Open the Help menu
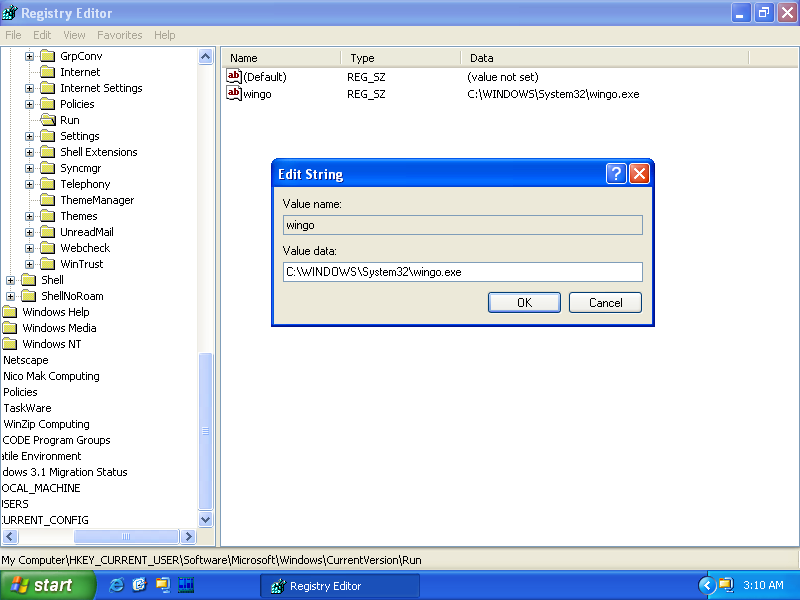 pos(164,35)
